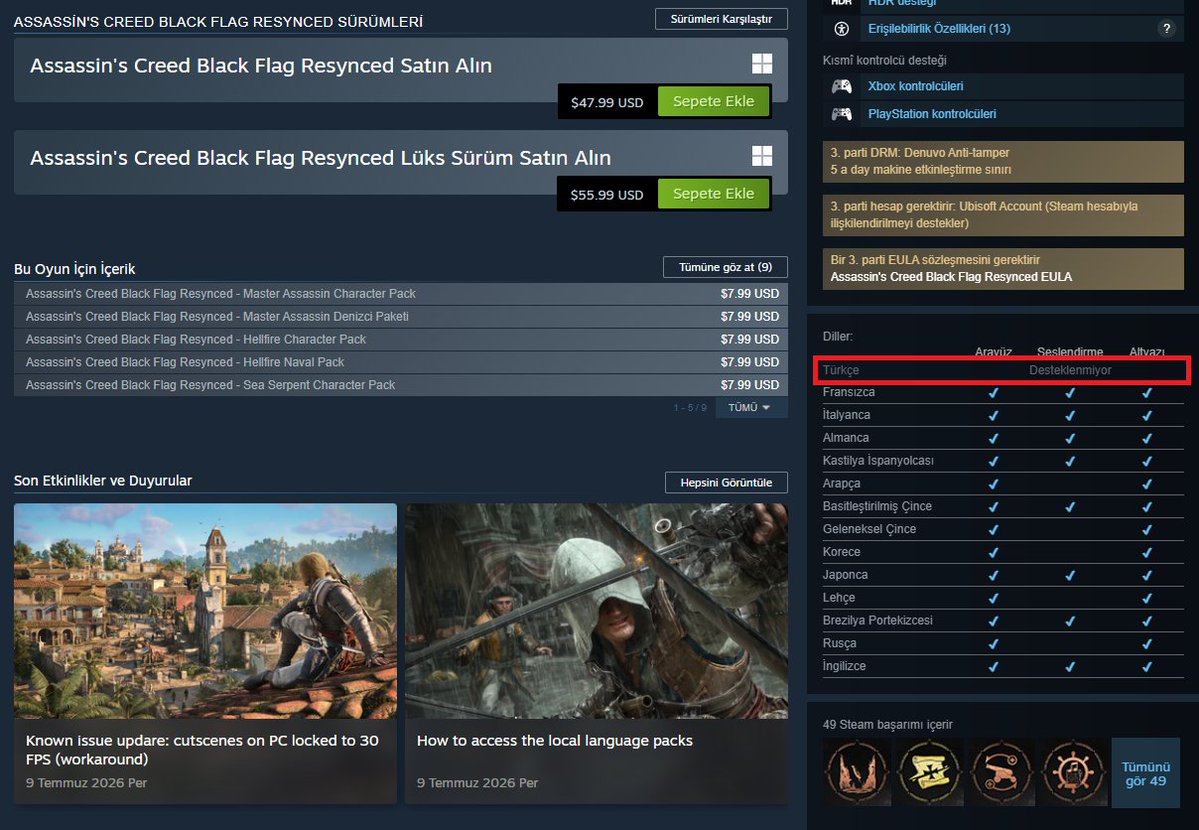Click the Korece language label
Screen dimensions: 1199x830
click(841, 552)
